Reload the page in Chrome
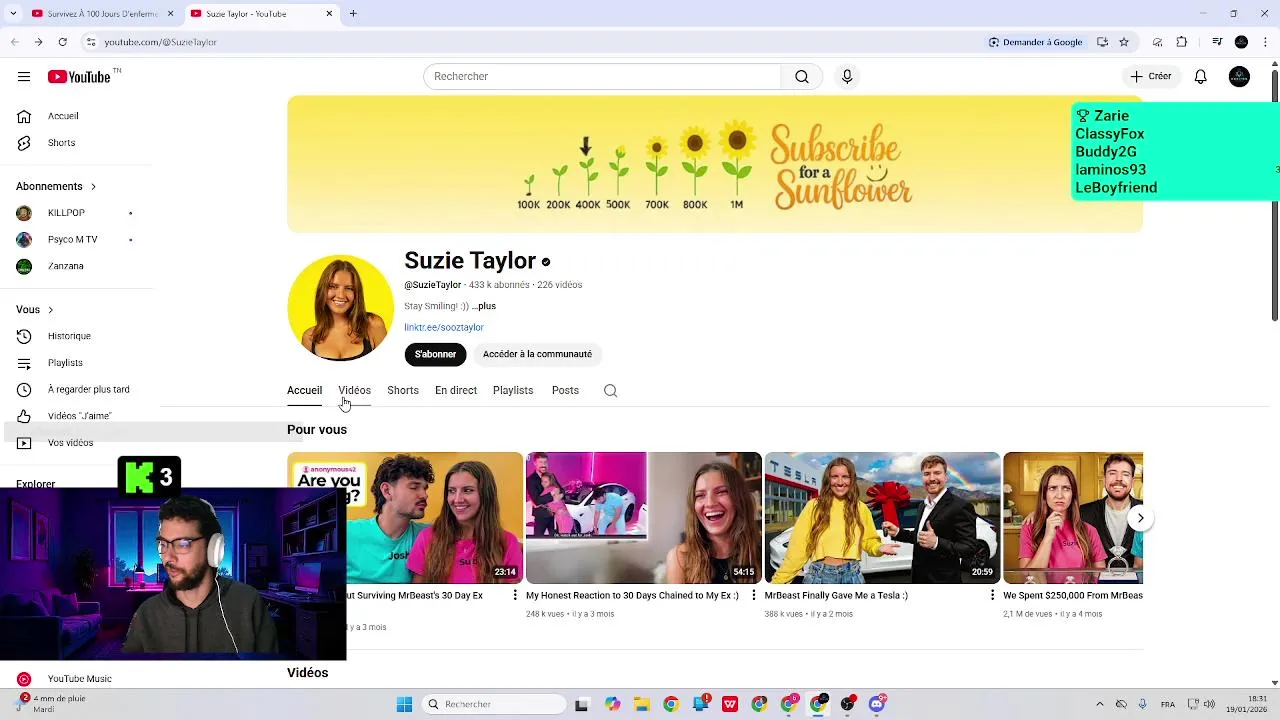 point(62,42)
